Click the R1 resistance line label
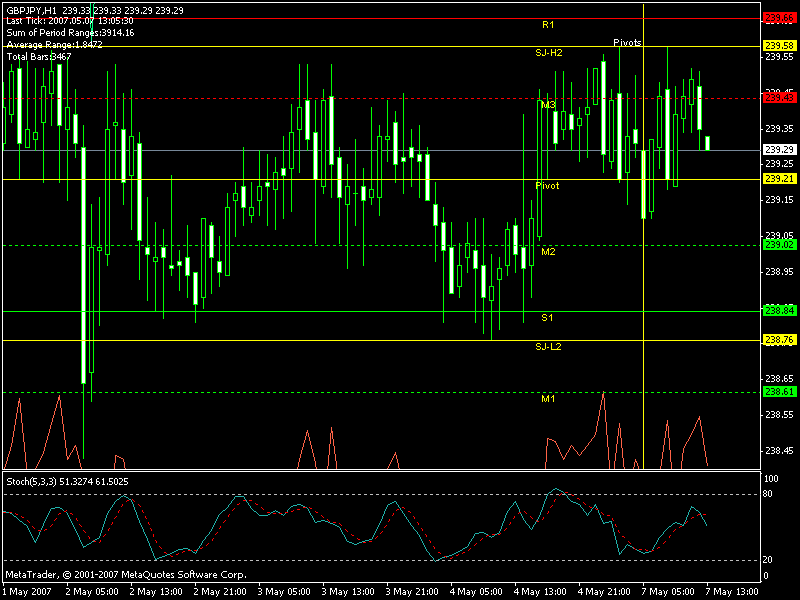Viewport: 800px width, 600px height. coord(548,24)
